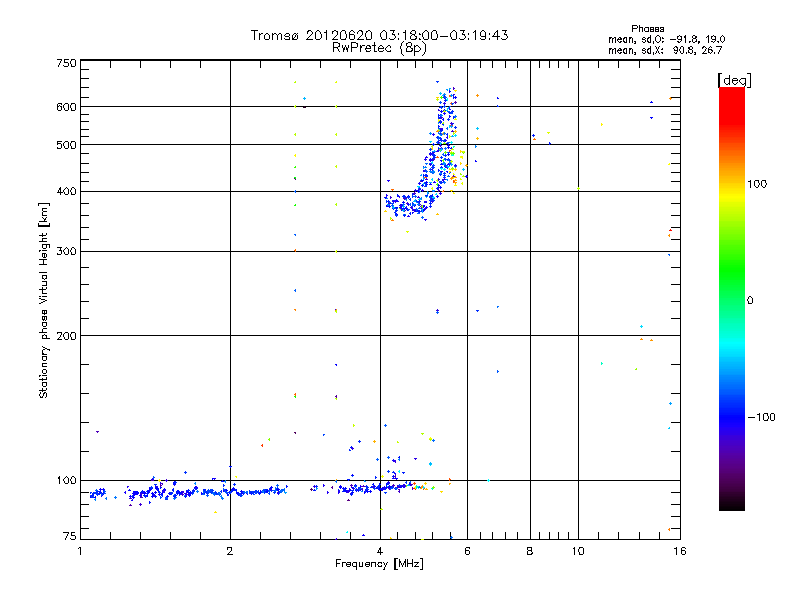Click the colorbar tick label '100'
The image size is (800, 600).
coord(757,184)
